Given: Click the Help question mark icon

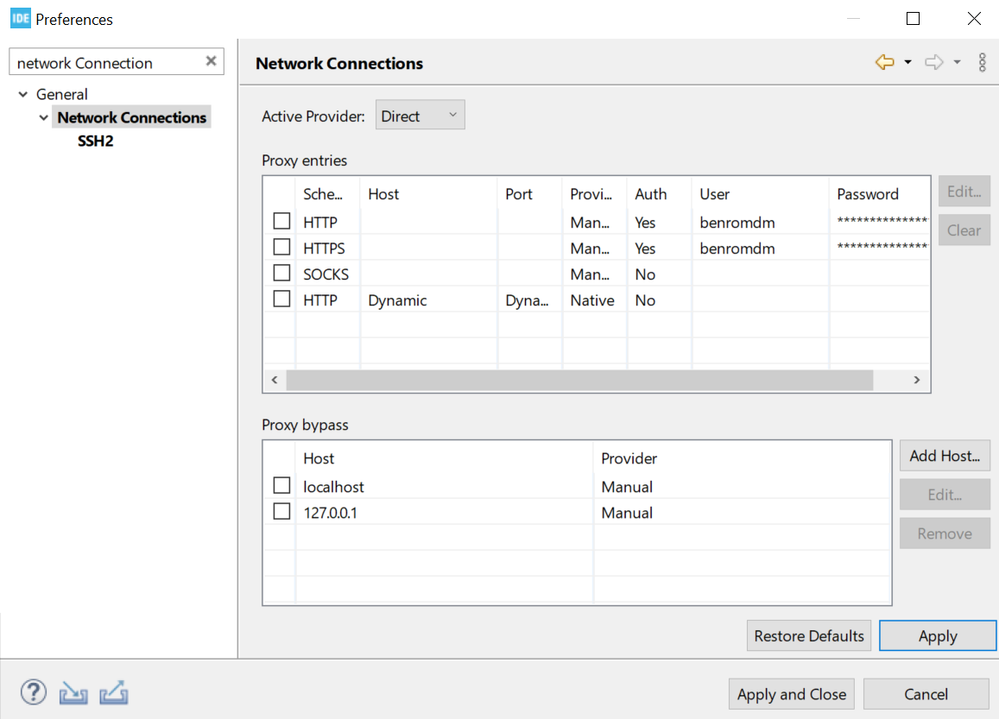Looking at the screenshot, I should pyautogui.click(x=33, y=692).
